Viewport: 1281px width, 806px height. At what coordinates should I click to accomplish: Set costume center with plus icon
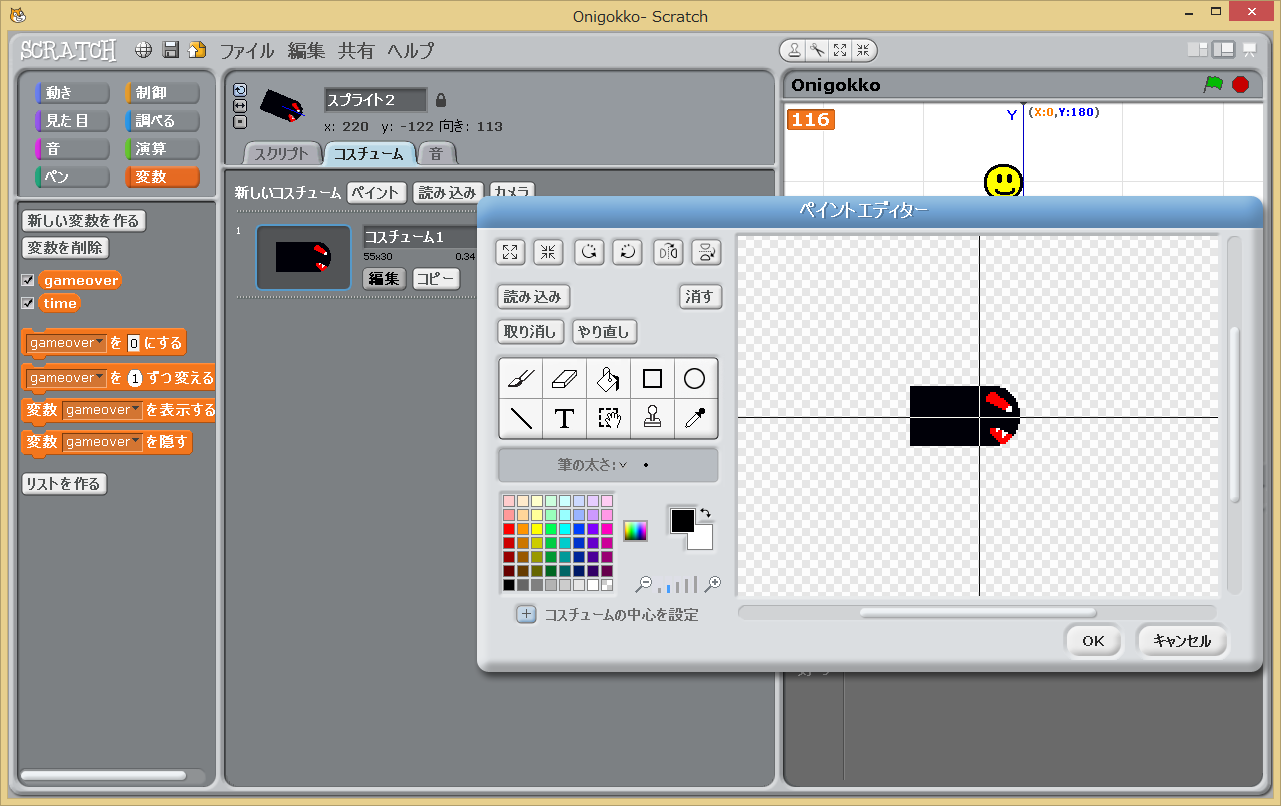click(x=526, y=614)
